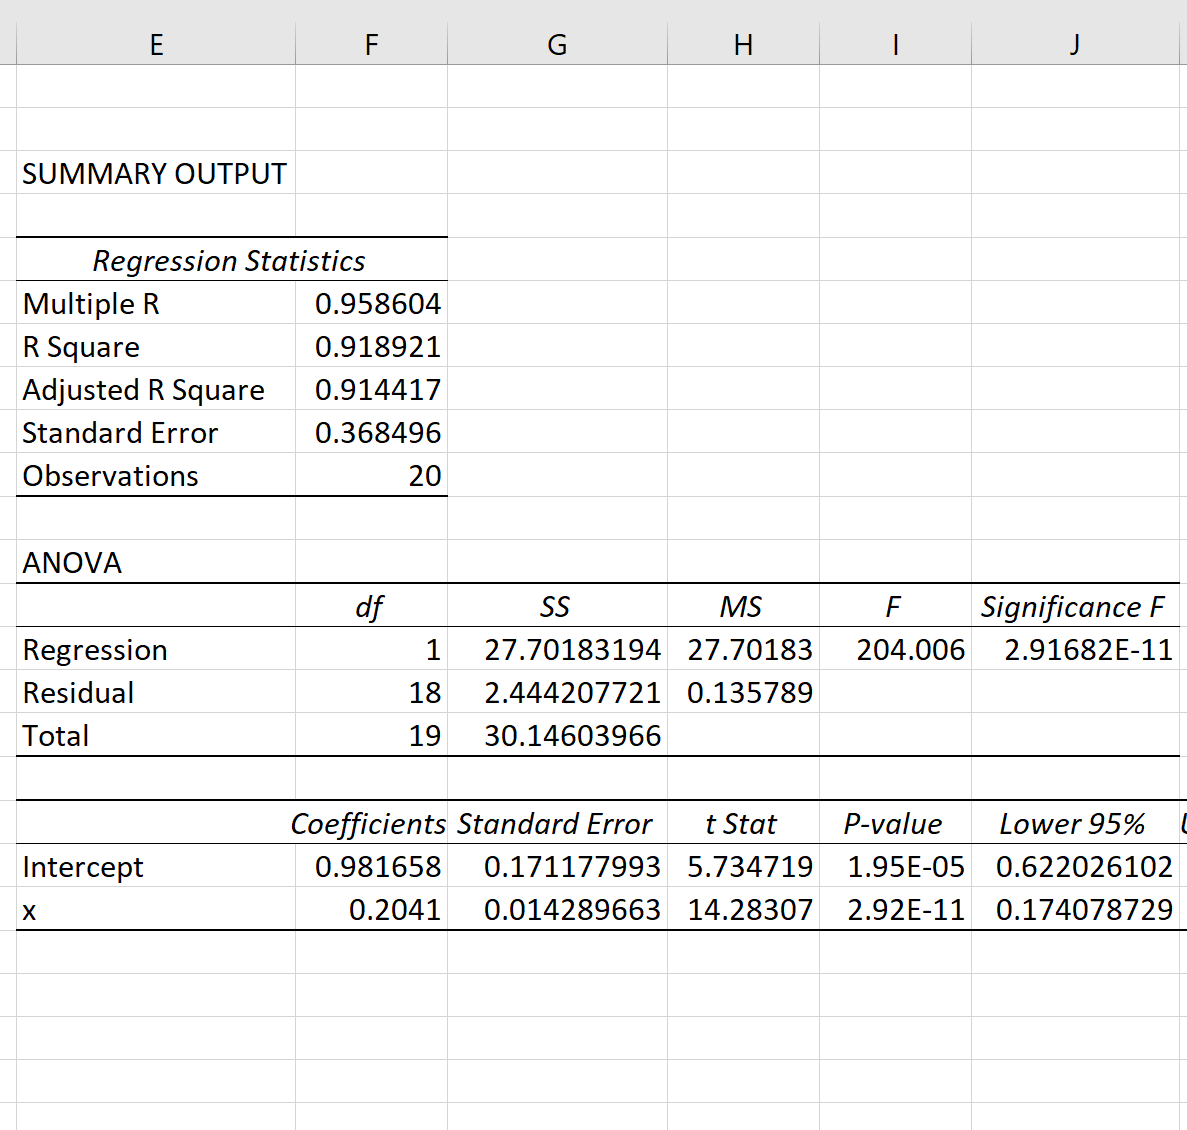Select Total SS value 30.14603966

coord(557,736)
